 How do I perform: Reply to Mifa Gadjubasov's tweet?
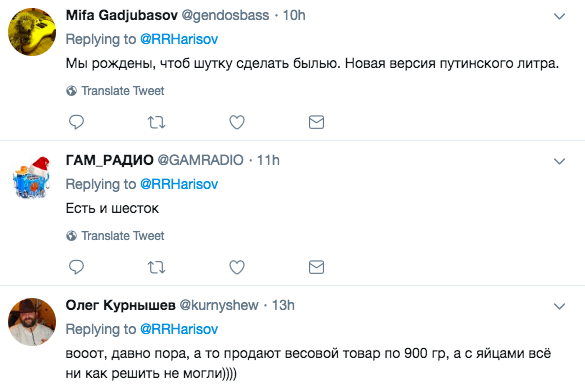[76, 122]
